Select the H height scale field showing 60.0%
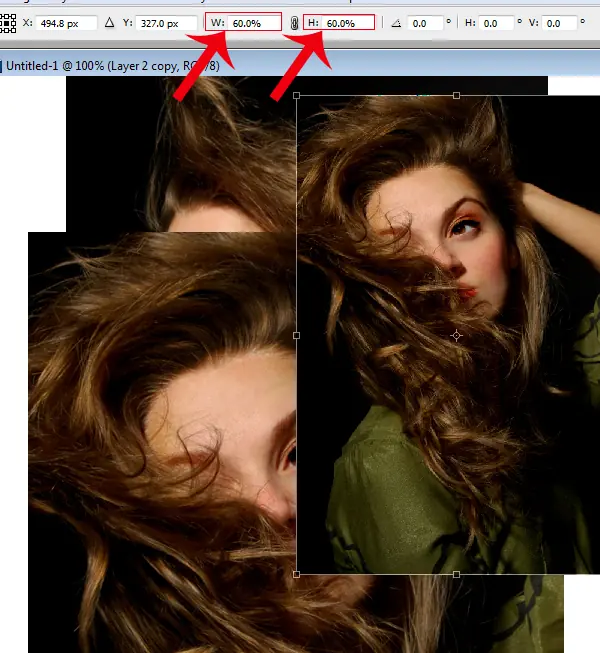The image size is (600, 653). coord(348,23)
